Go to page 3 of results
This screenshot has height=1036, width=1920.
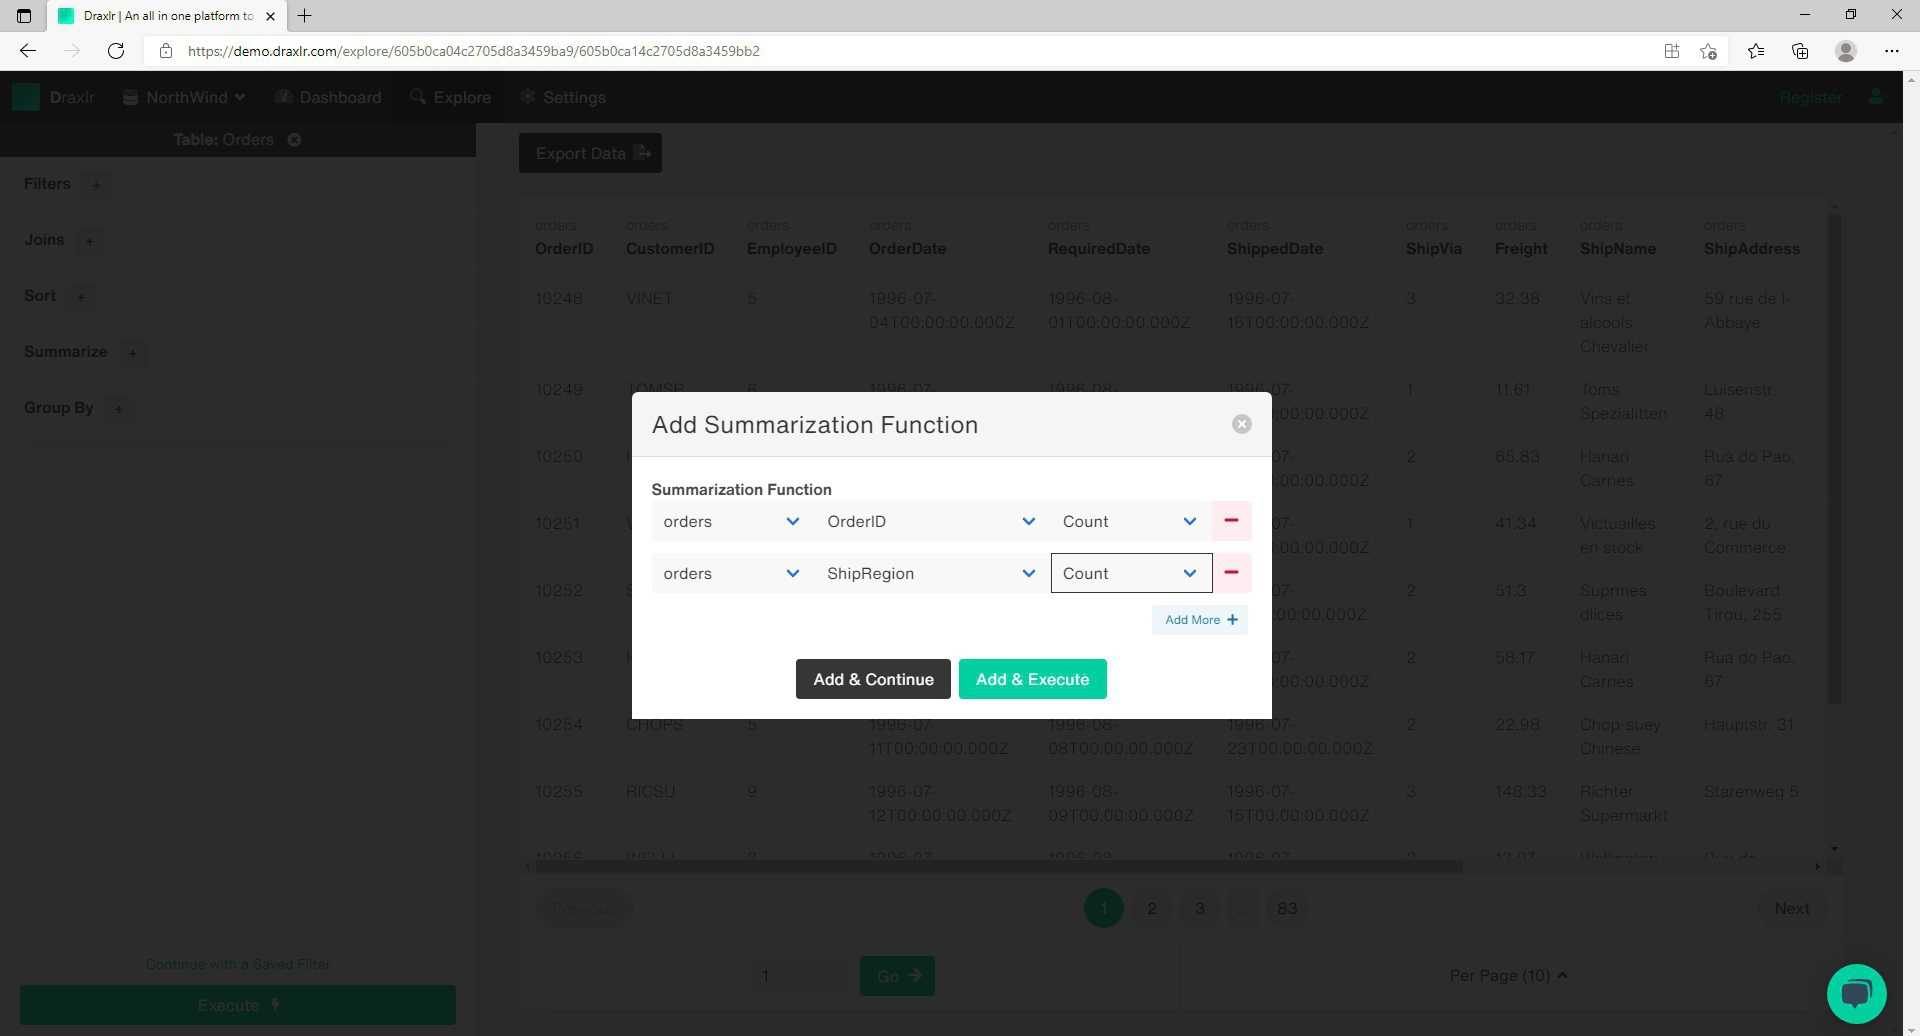pos(1200,908)
